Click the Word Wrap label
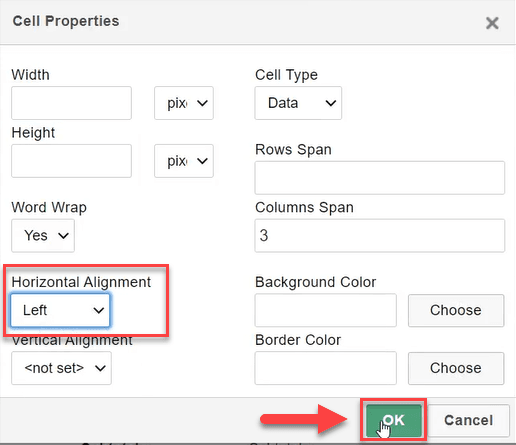Viewport: 516px width, 445px height. click(49, 207)
